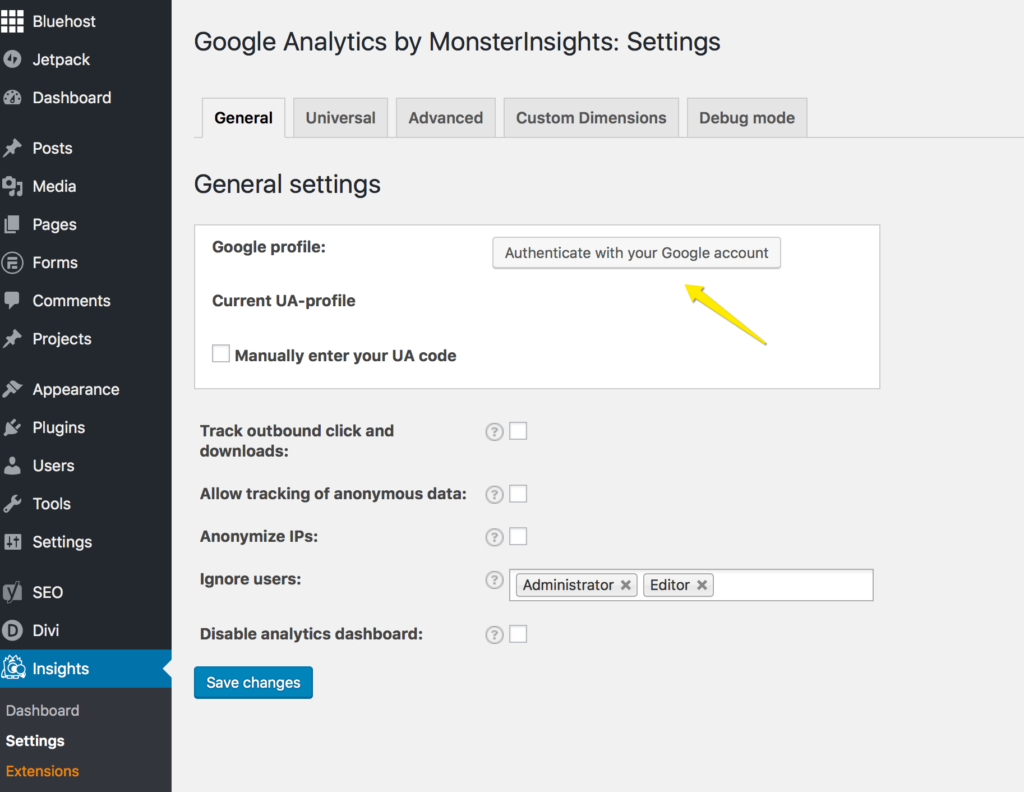This screenshot has height=792, width=1024.
Task: Go to the Custom Dimensions tab
Action: (x=591, y=118)
